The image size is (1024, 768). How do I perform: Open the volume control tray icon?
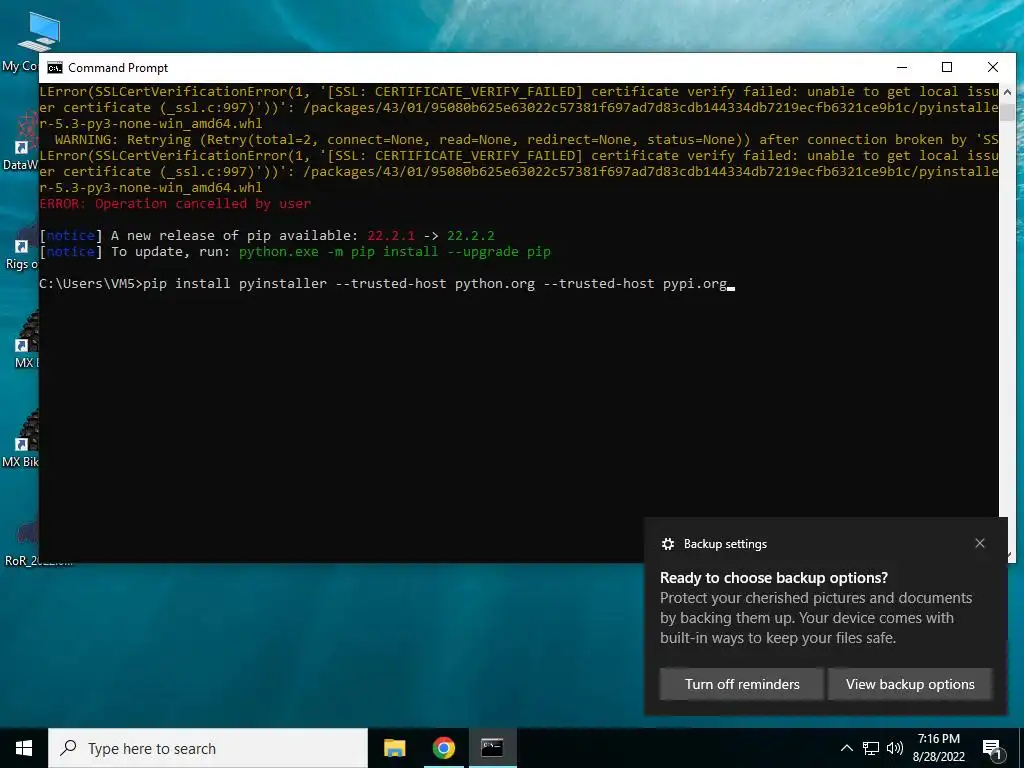895,748
